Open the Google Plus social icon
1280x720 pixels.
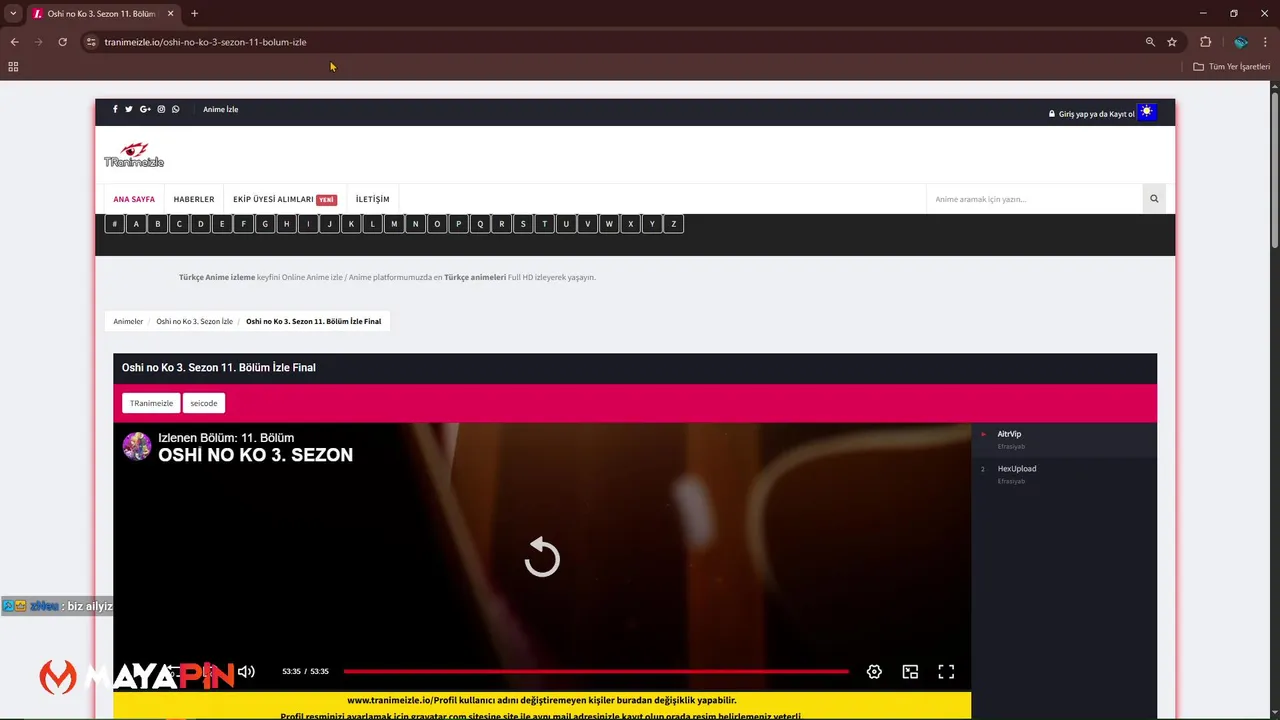(x=145, y=109)
